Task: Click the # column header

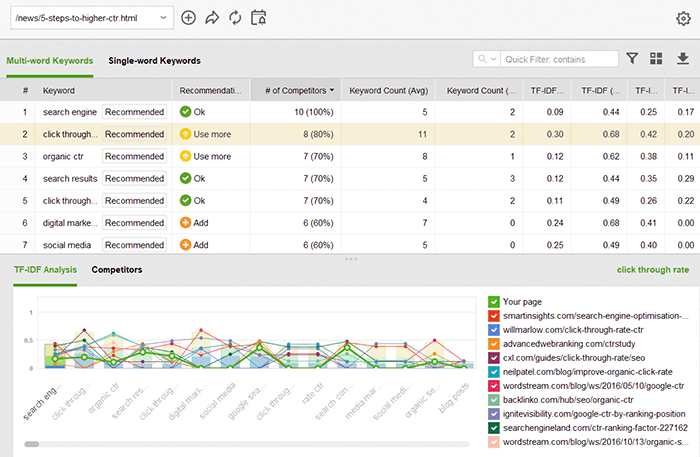Action: tap(25, 91)
